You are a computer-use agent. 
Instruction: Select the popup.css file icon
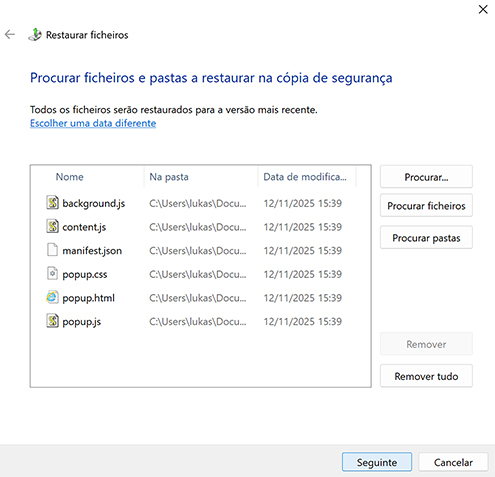52,274
